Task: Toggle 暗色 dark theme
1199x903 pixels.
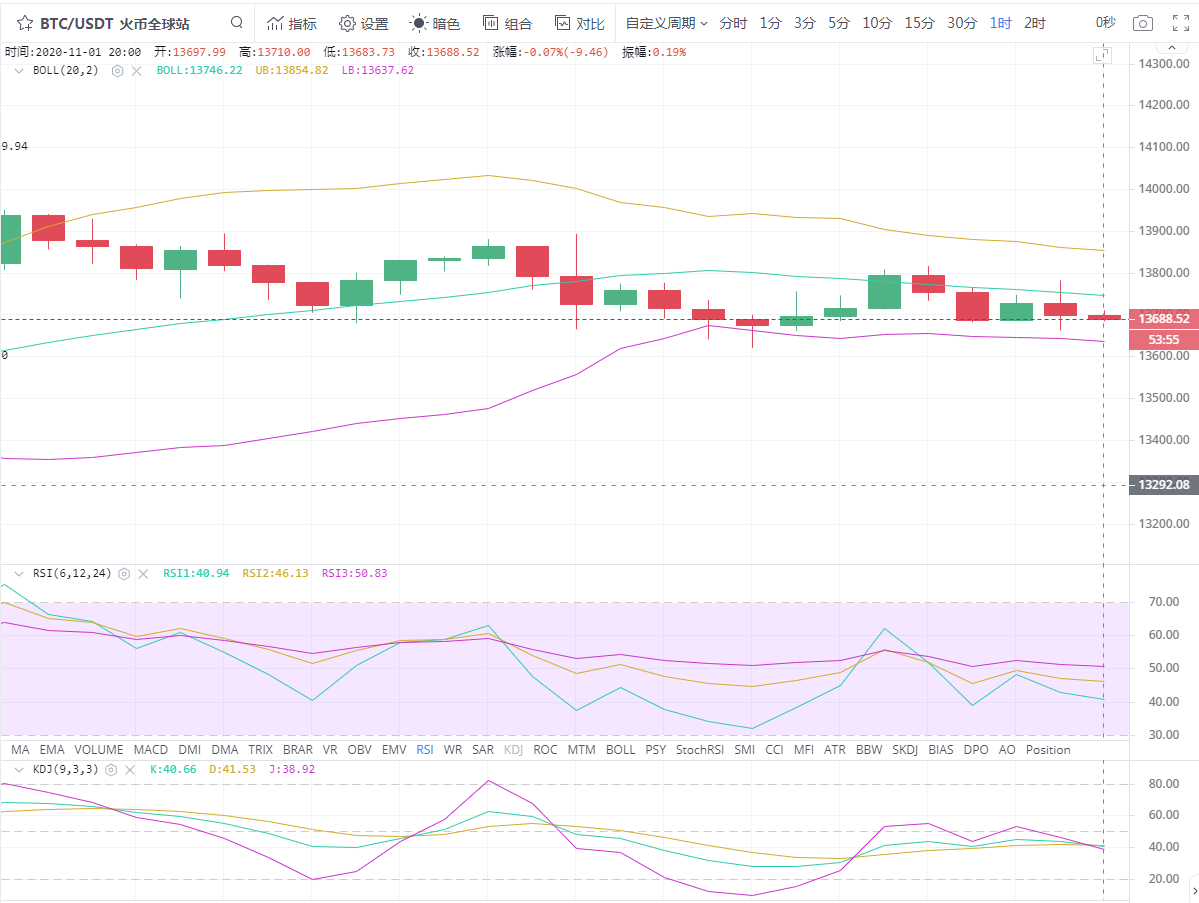Action: click(435, 23)
